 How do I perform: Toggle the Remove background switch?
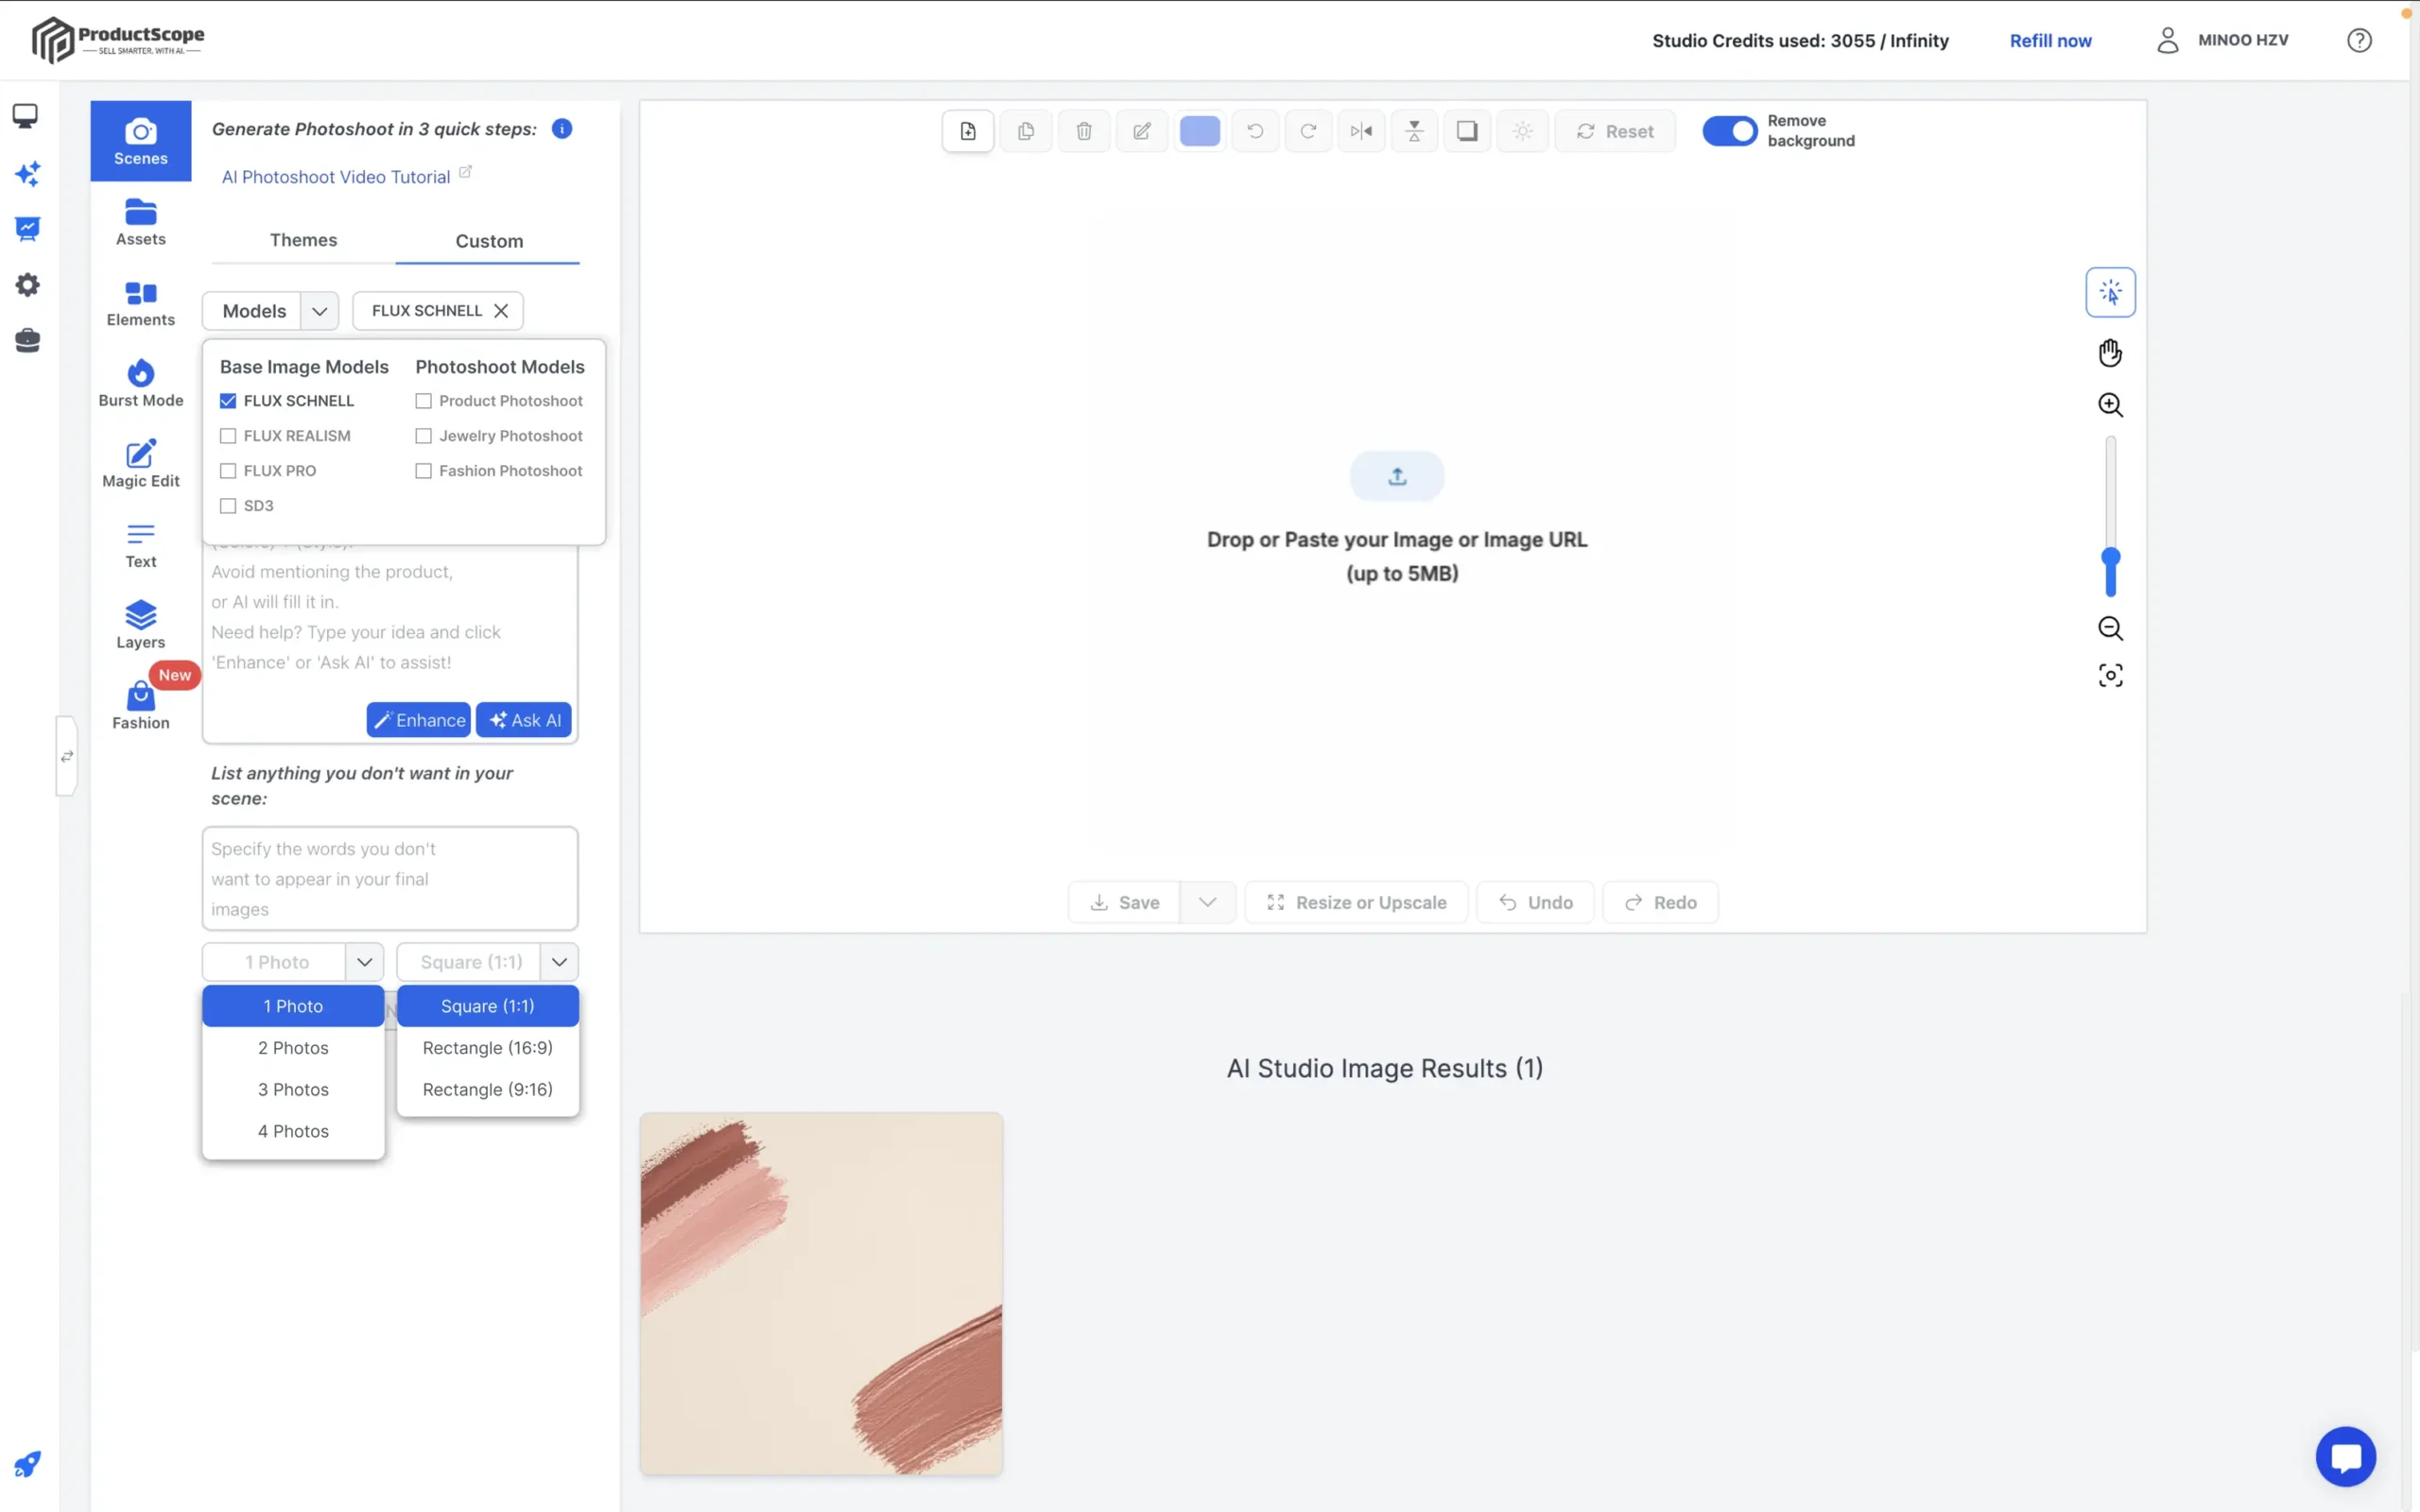(x=1729, y=131)
